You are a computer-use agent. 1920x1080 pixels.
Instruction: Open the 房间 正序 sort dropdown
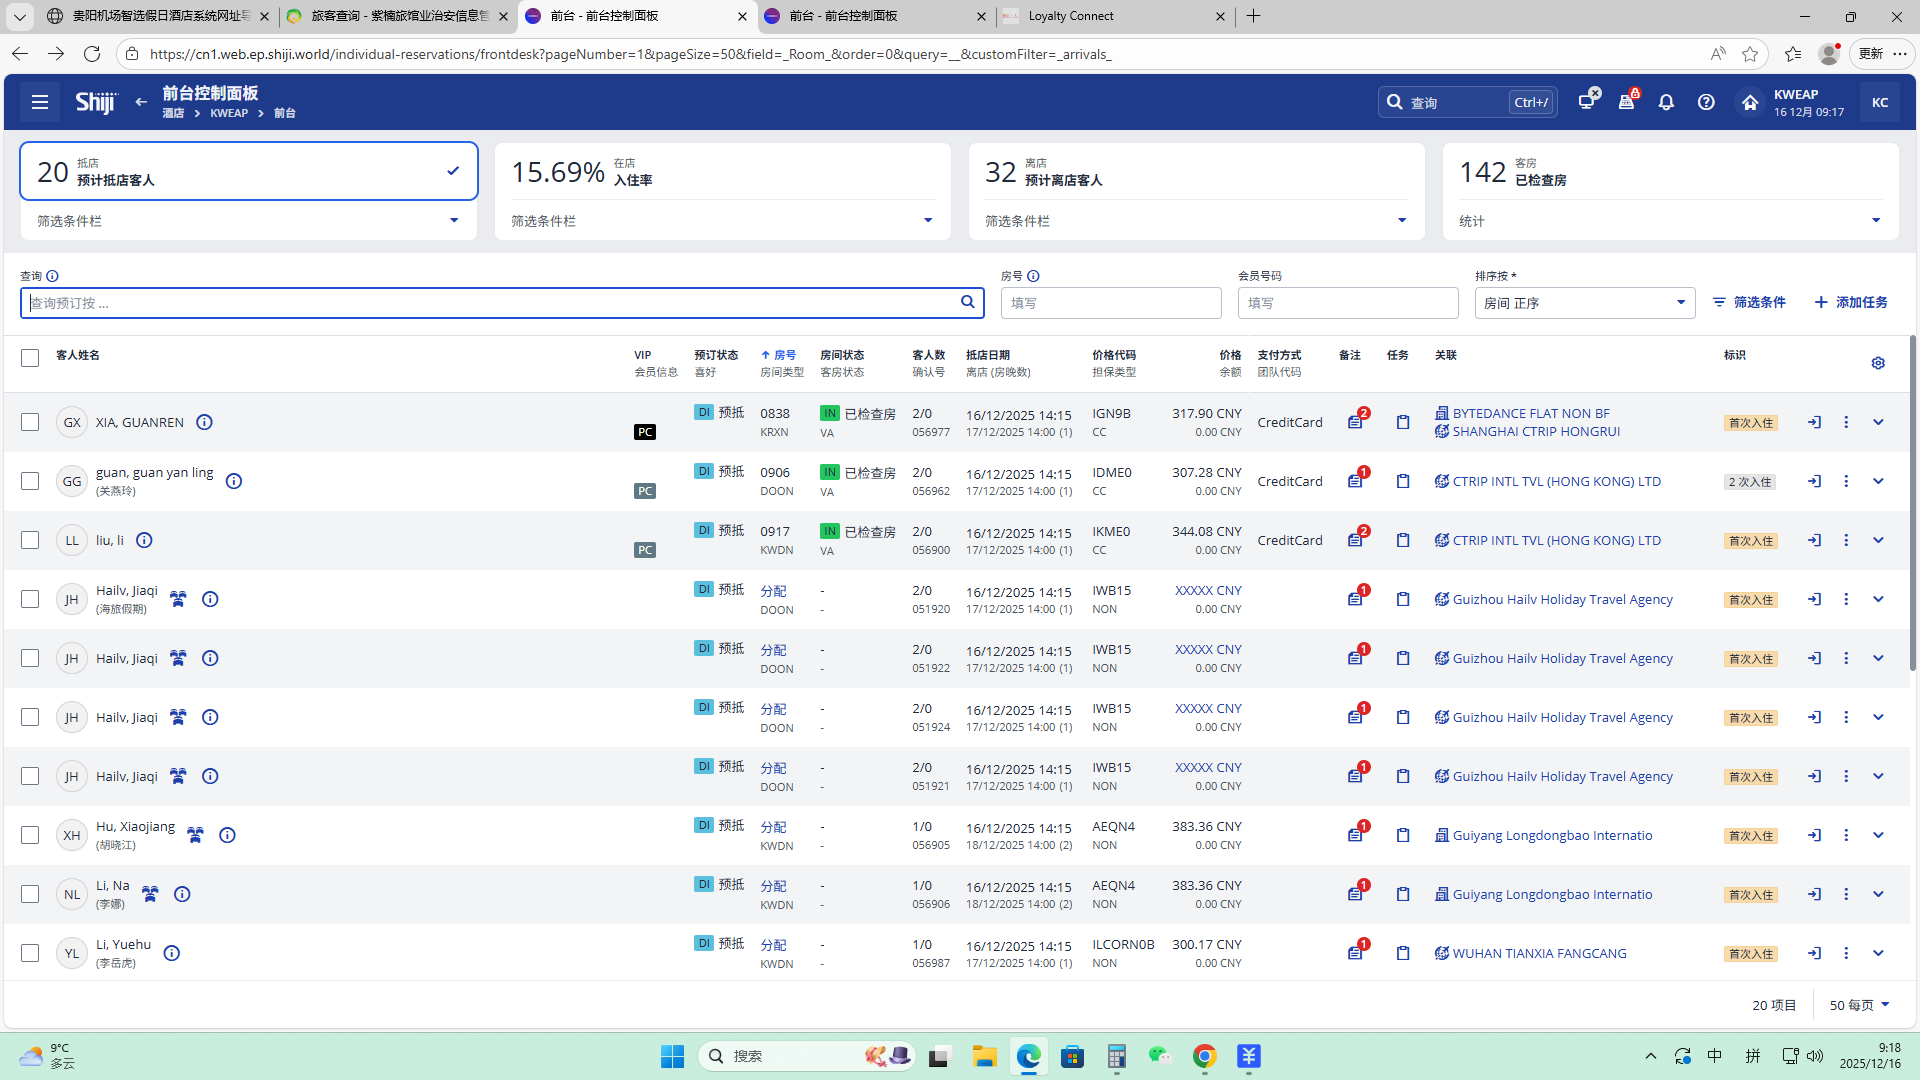[1584, 303]
